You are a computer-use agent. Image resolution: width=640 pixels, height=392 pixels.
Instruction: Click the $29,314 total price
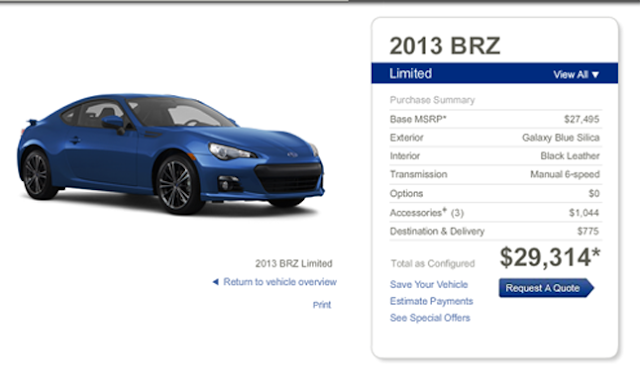[550, 257]
